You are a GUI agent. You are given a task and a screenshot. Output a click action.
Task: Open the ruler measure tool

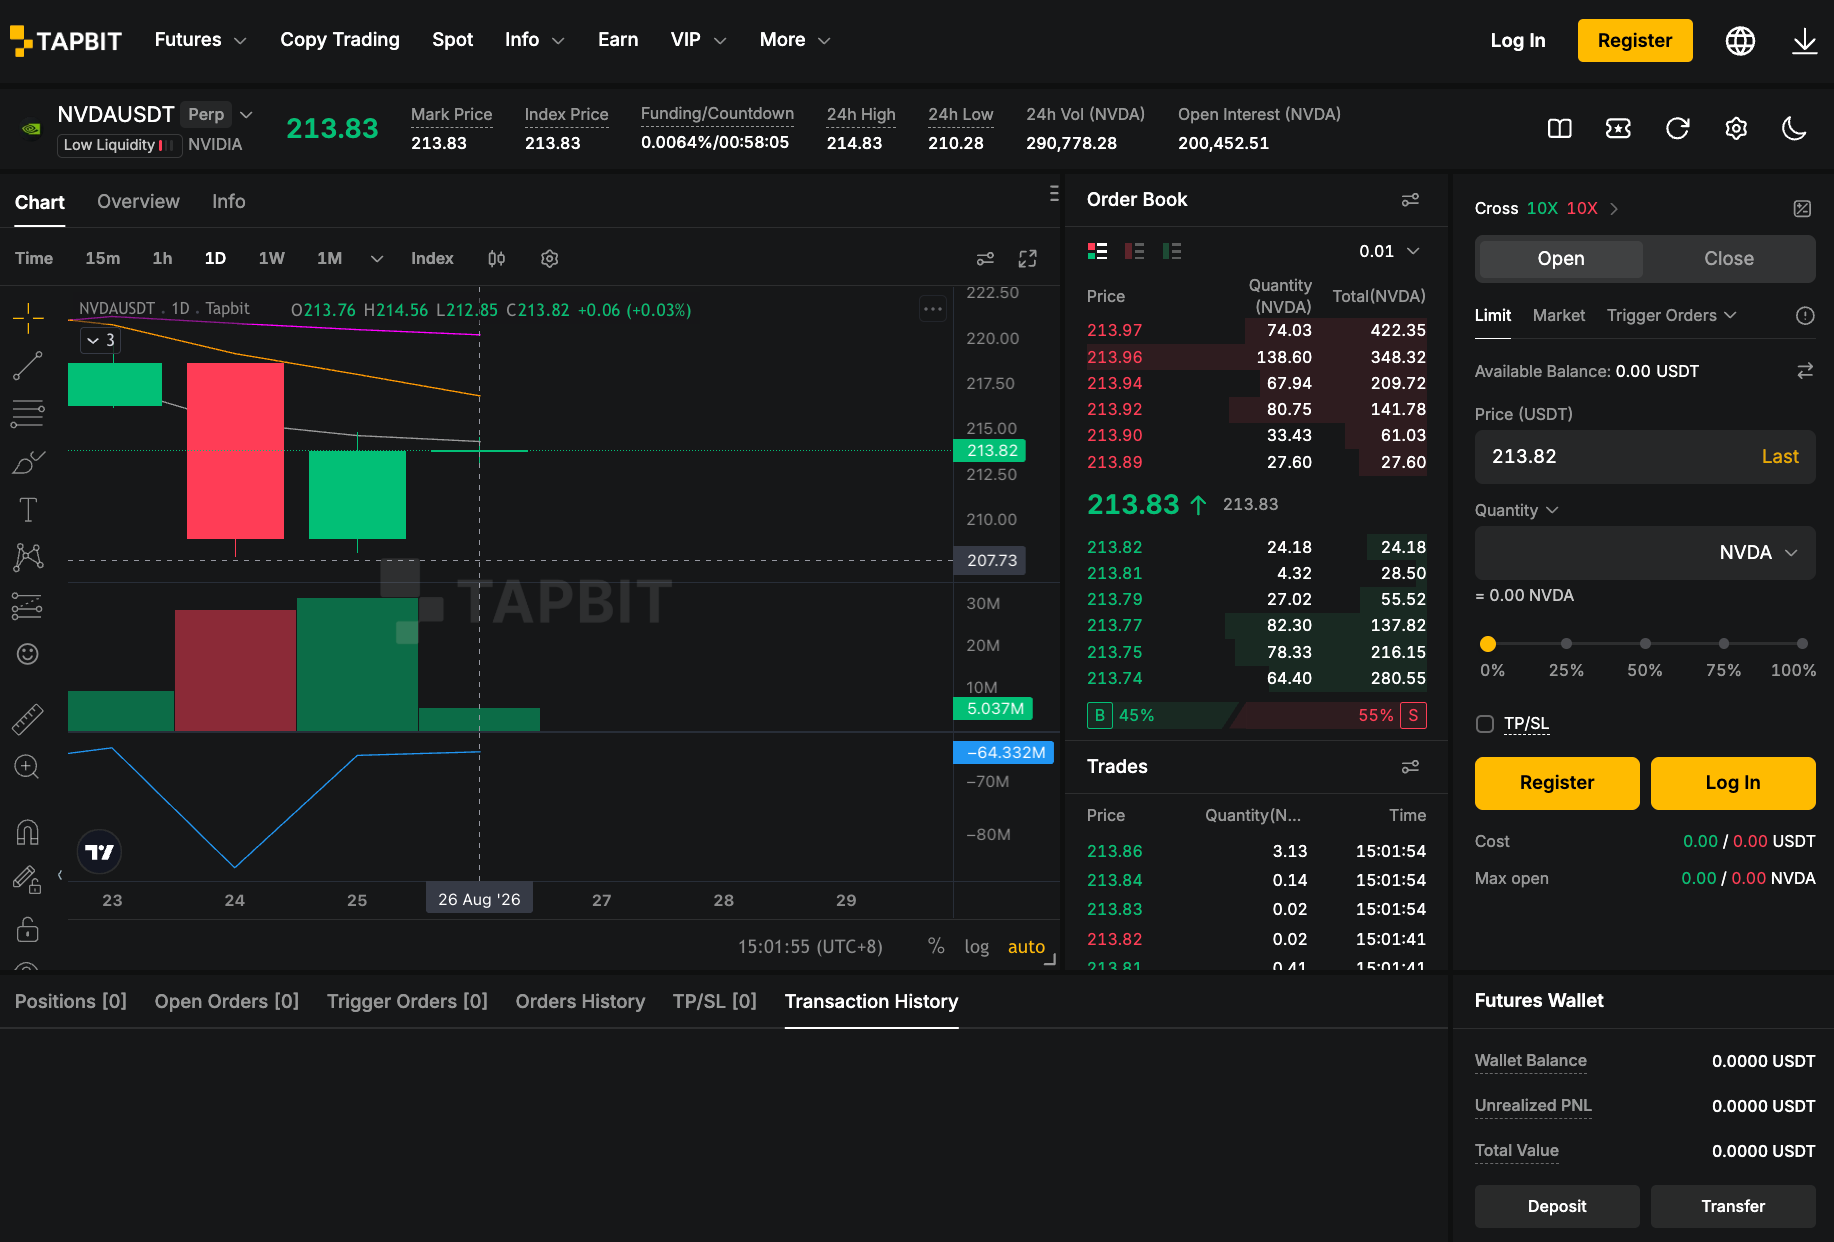pos(27,719)
